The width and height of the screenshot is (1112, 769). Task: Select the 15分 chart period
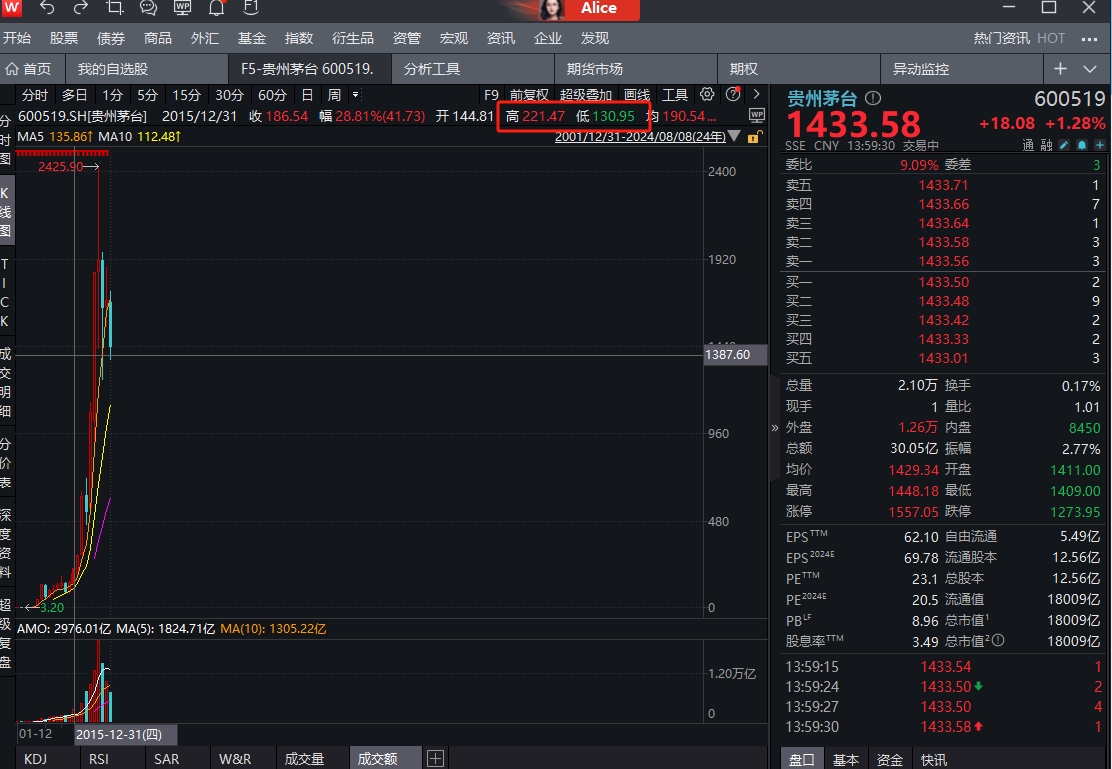pyautogui.click(x=187, y=95)
